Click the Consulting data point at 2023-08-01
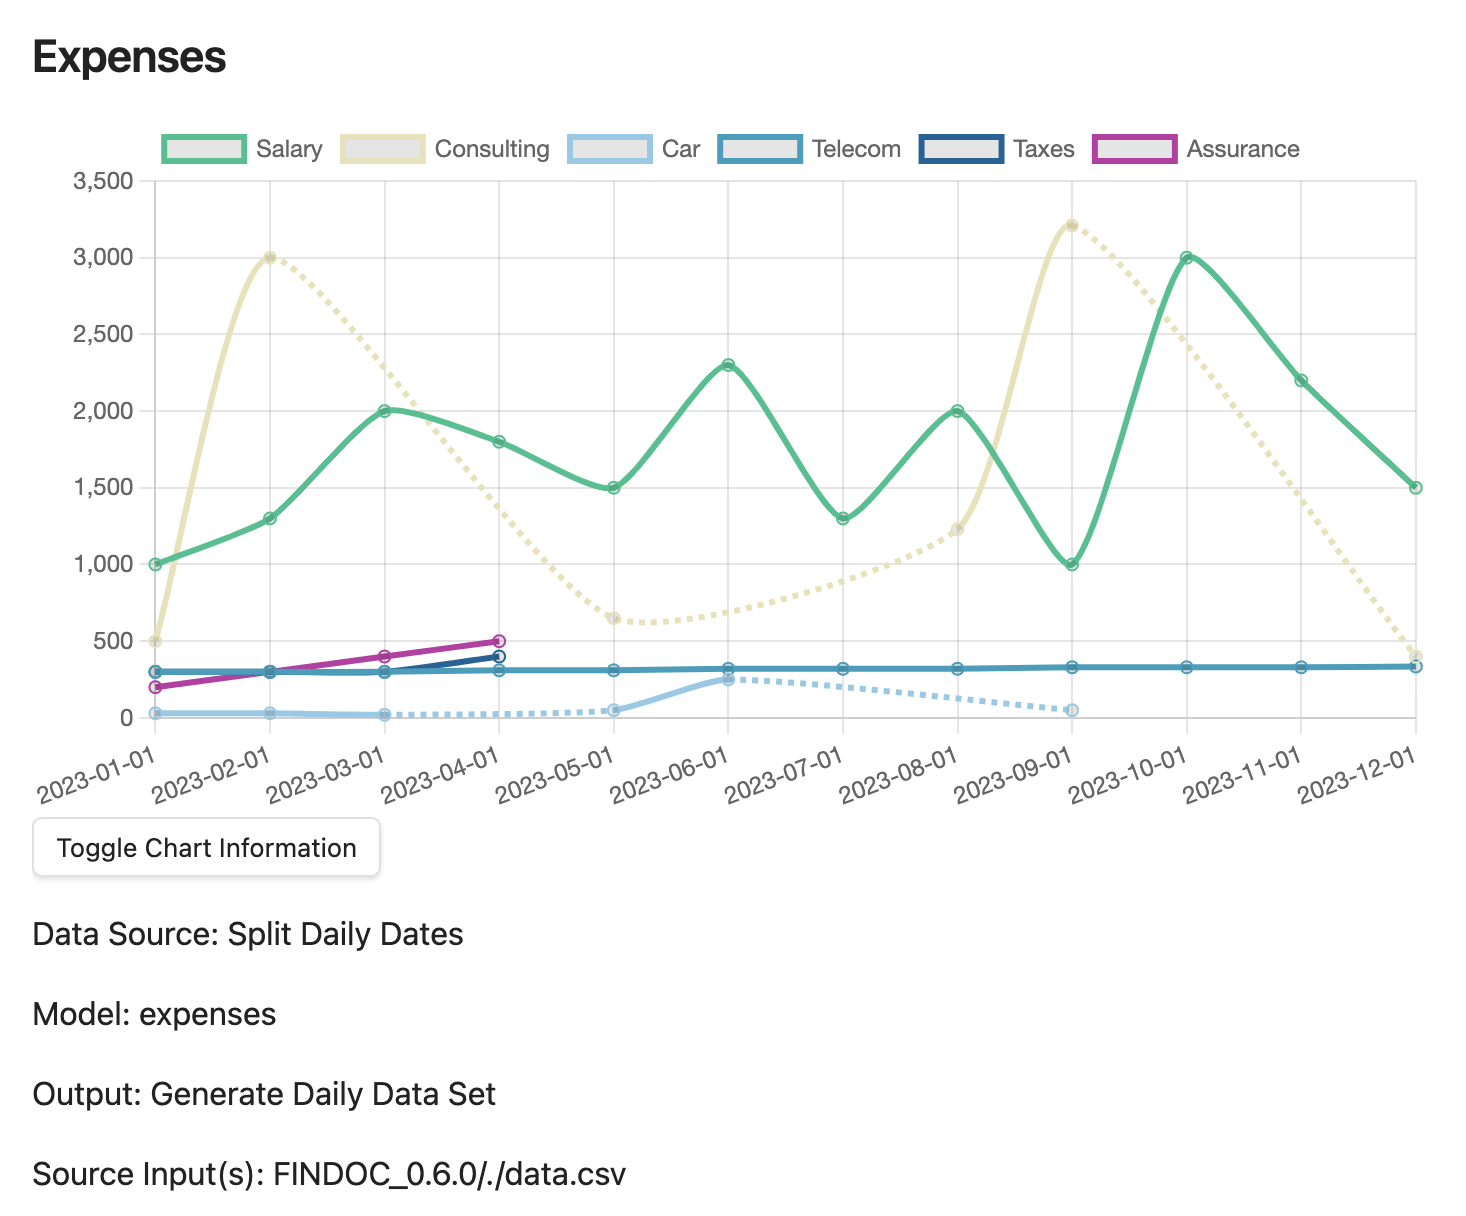 [958, 529]
